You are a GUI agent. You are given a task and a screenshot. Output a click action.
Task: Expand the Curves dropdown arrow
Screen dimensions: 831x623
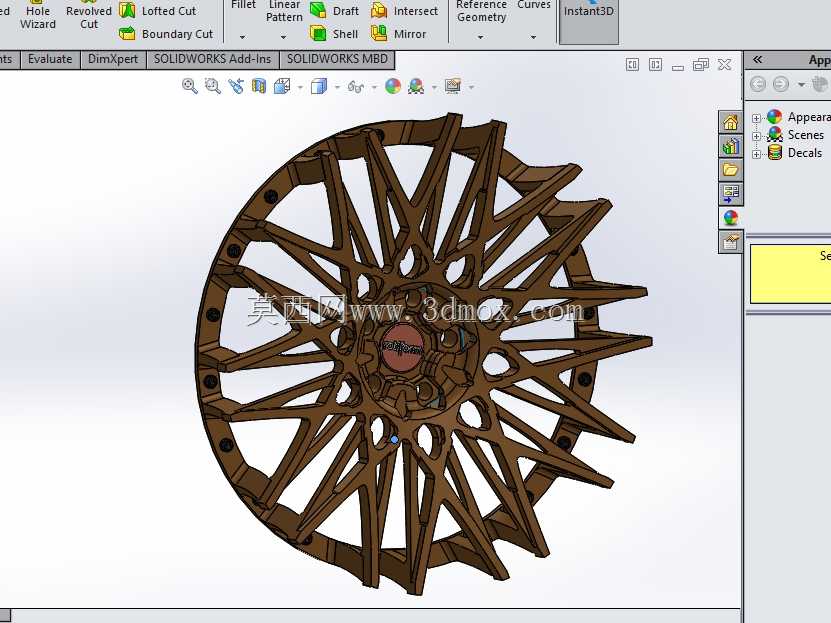(x=533, y=38)
